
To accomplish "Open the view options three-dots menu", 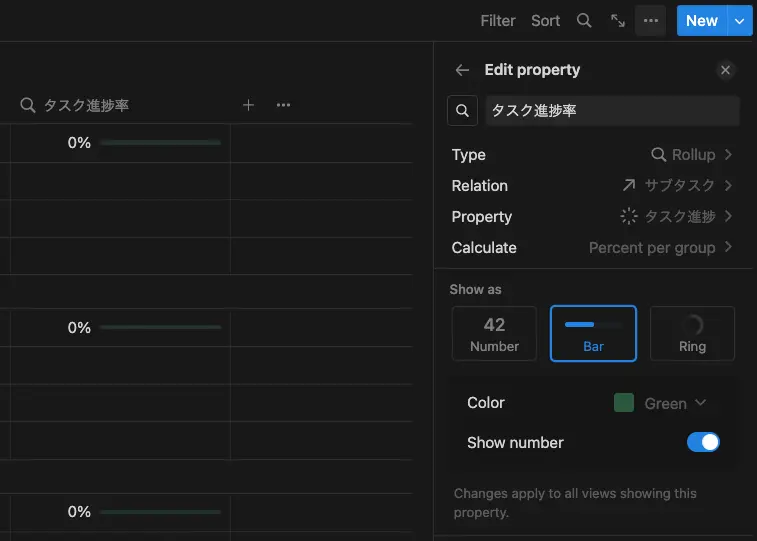I will click(651, 21).
